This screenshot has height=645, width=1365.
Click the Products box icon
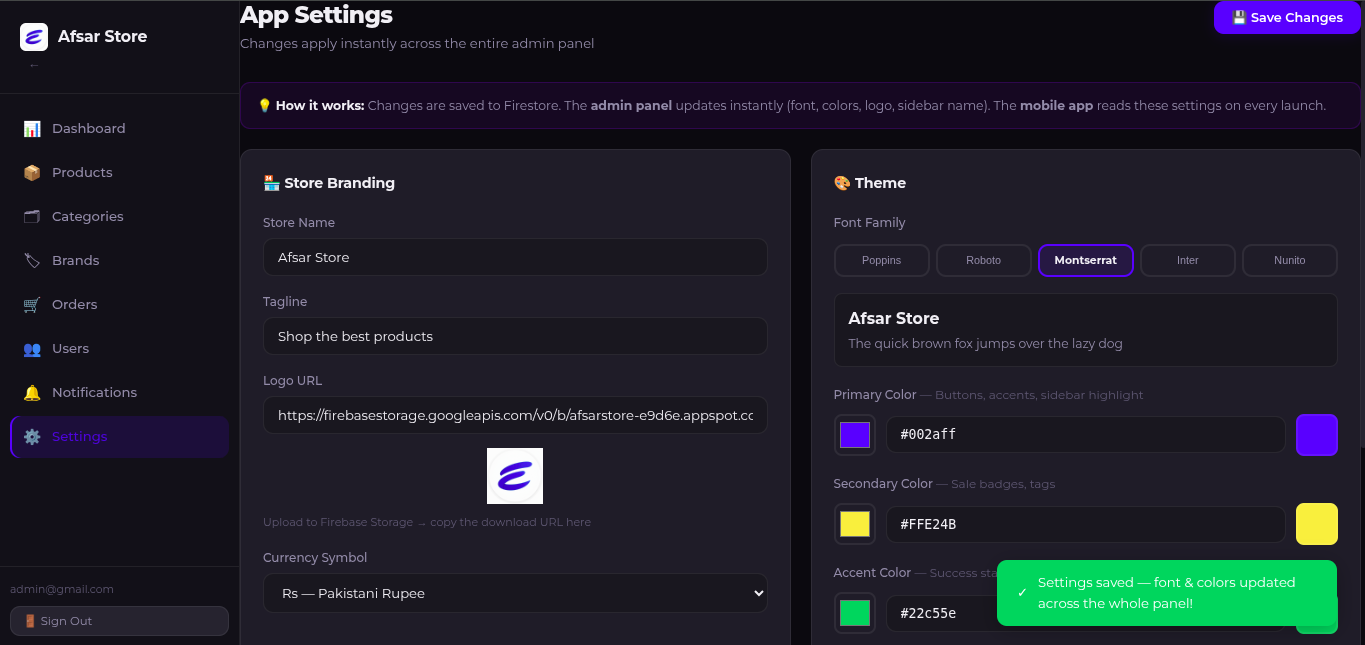(32, 173)
